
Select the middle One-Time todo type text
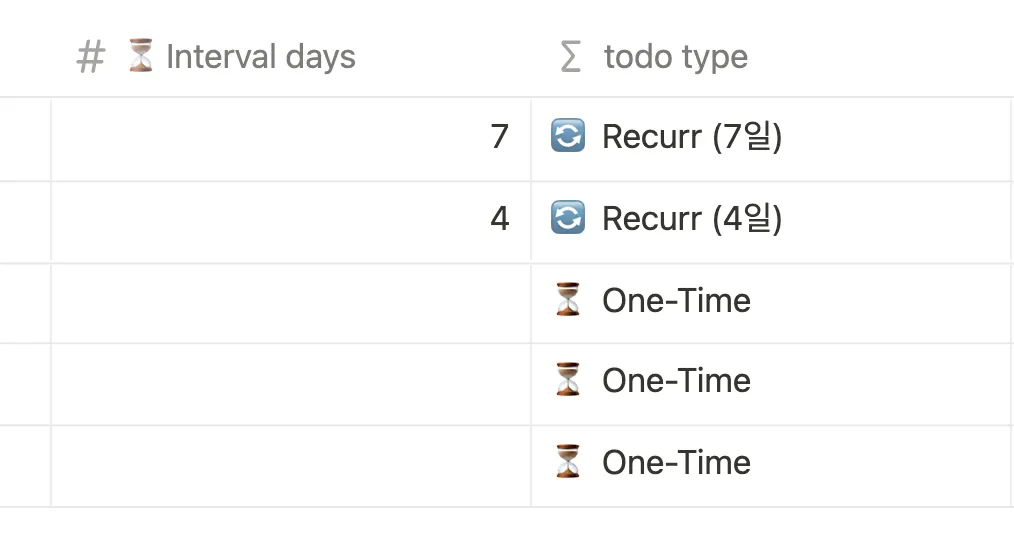[x=676, y=381]
